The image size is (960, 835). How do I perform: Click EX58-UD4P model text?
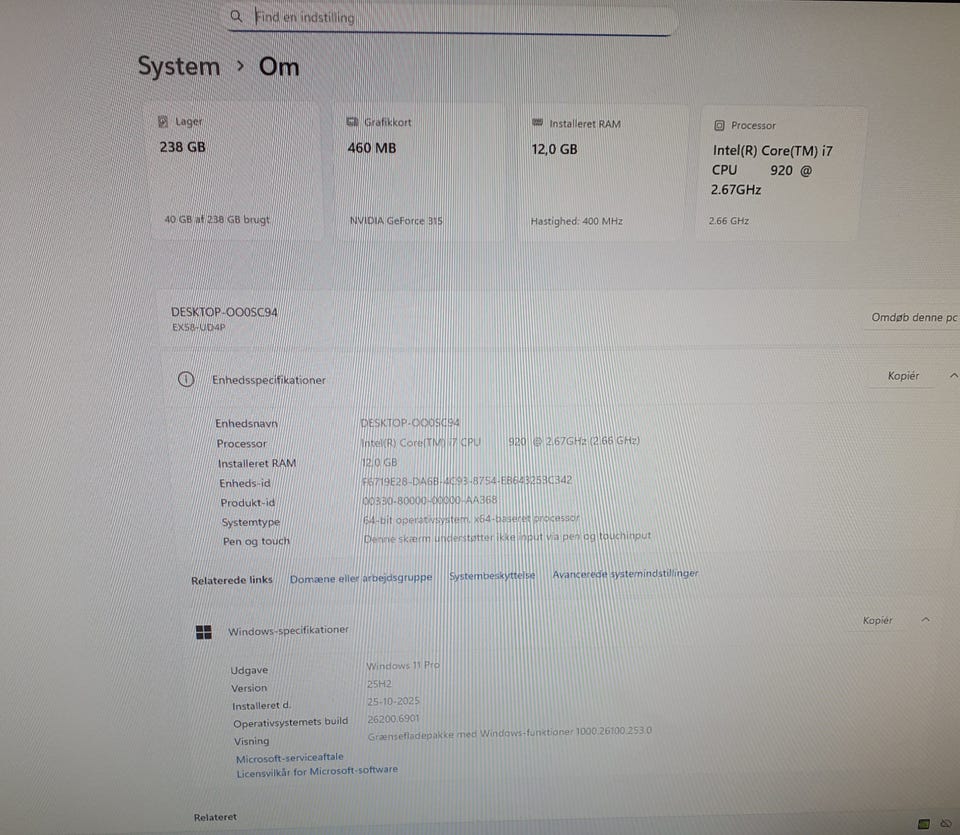198,328
